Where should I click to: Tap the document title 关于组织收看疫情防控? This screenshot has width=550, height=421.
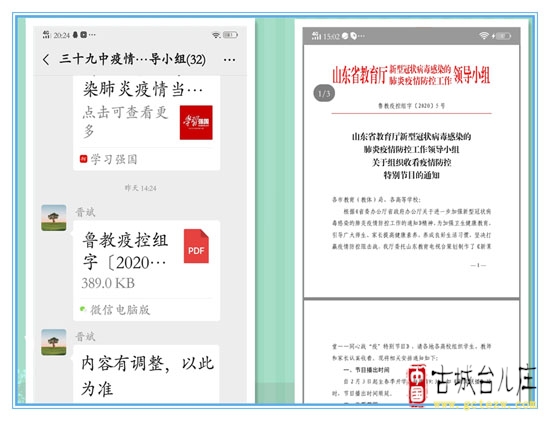[411, 162]
